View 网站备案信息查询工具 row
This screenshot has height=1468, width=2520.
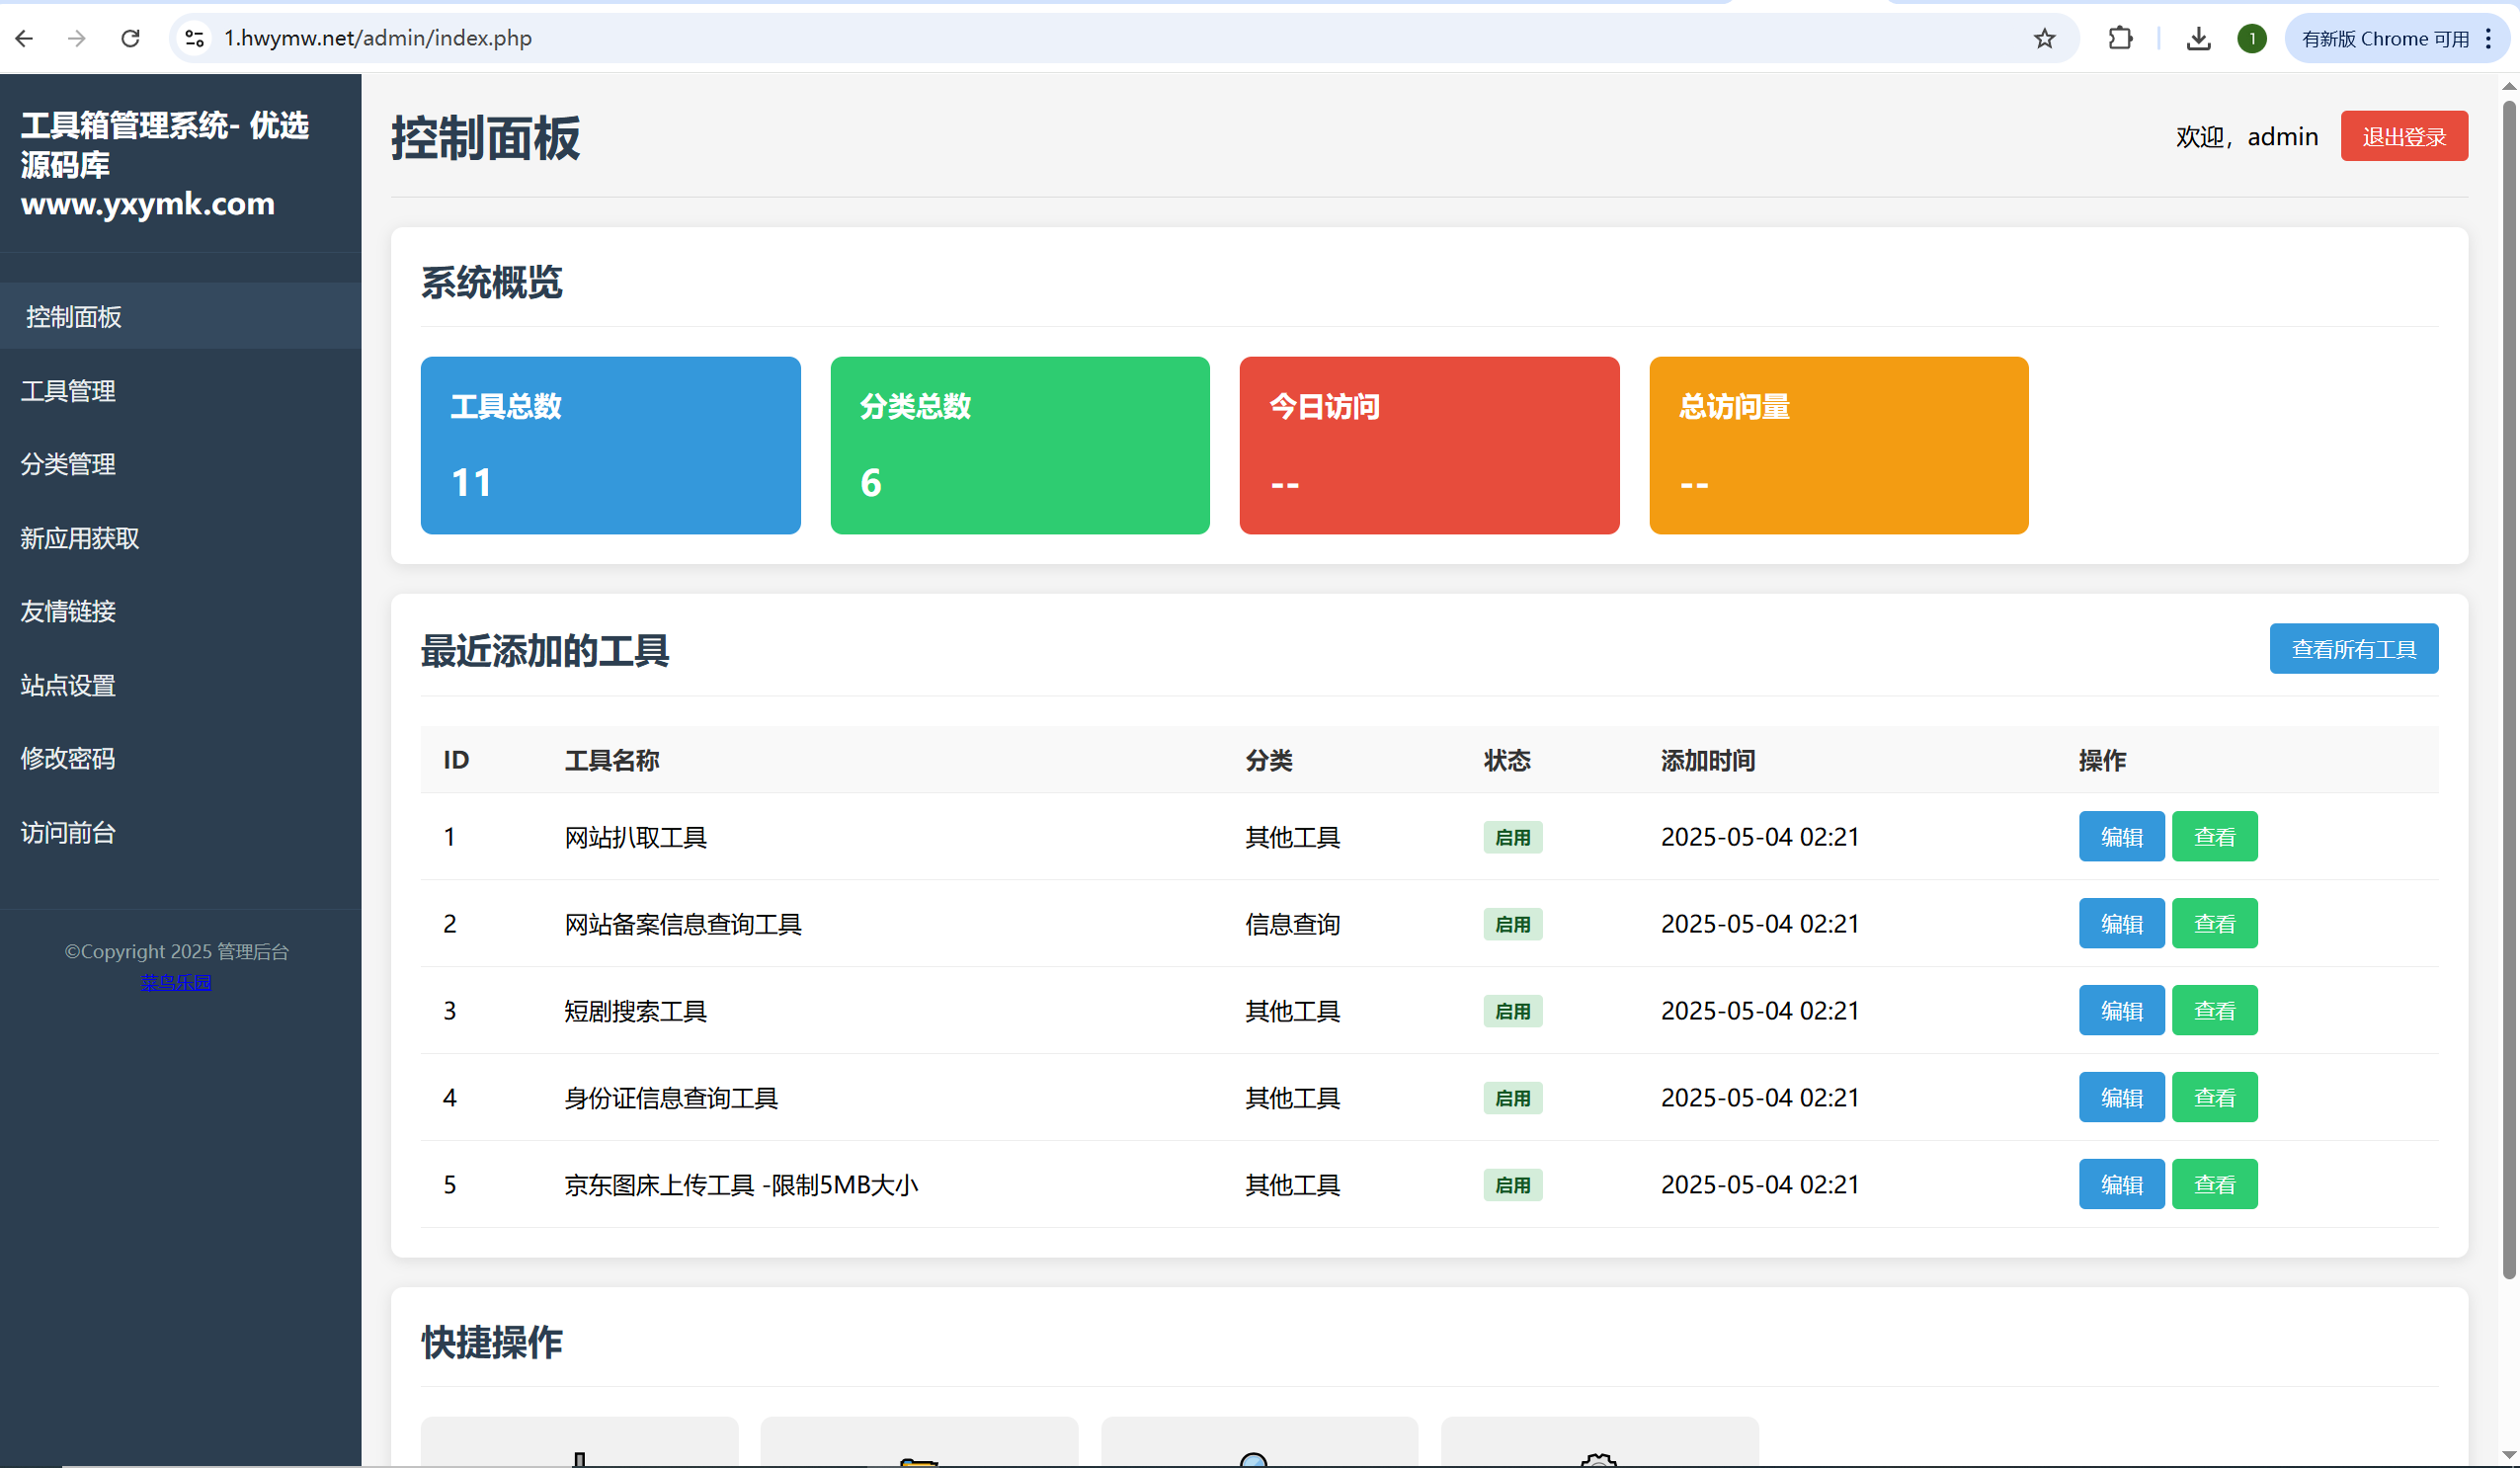(x=2215, y=923)
